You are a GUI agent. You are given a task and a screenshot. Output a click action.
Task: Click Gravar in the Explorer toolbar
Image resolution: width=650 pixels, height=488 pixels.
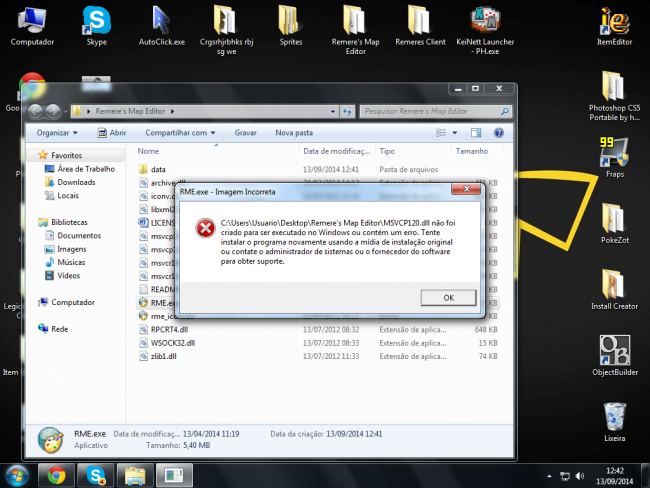click(245, 133)
